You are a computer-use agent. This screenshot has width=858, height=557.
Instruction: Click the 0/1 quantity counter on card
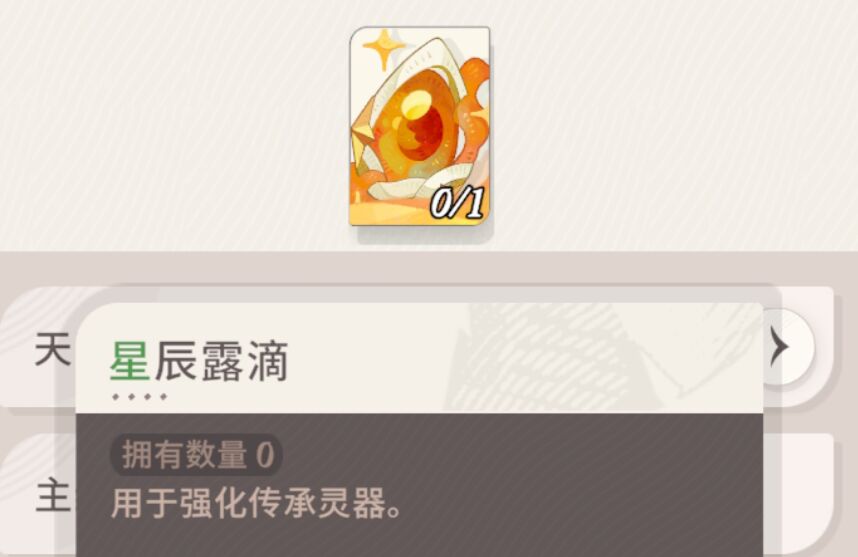click(x=457, y=203)
